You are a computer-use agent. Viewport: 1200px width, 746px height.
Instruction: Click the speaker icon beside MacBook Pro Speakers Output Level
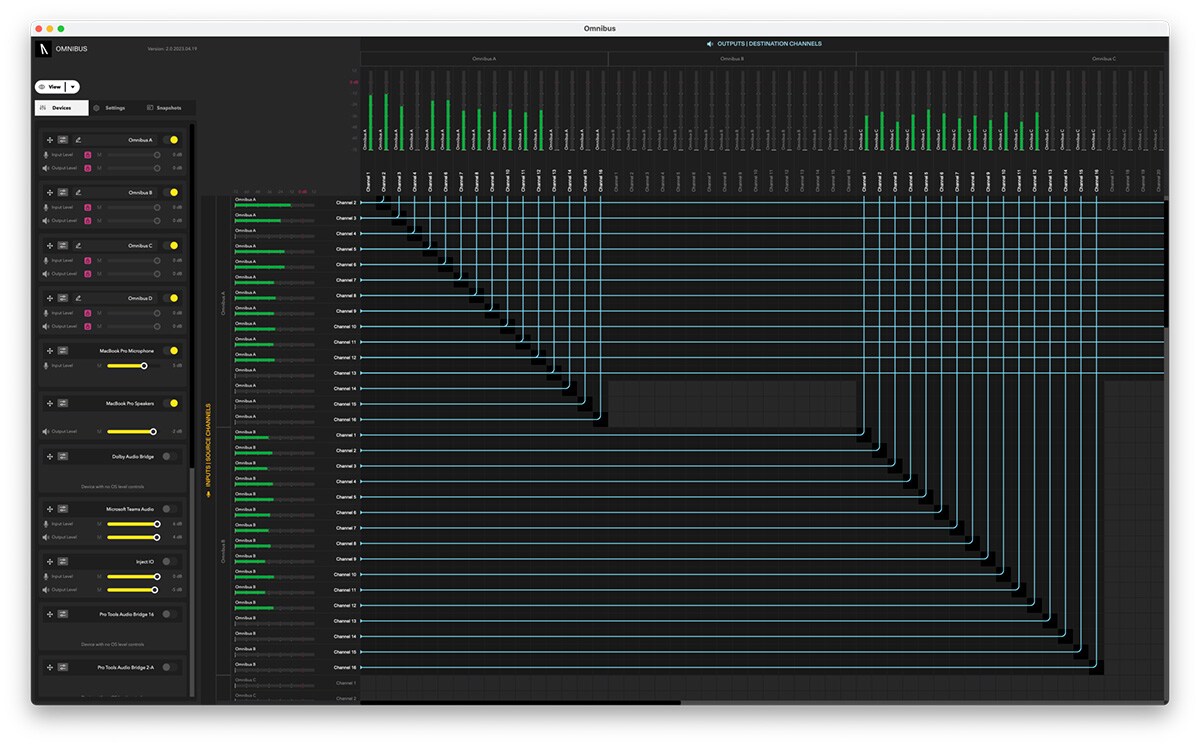coord(46,432)
